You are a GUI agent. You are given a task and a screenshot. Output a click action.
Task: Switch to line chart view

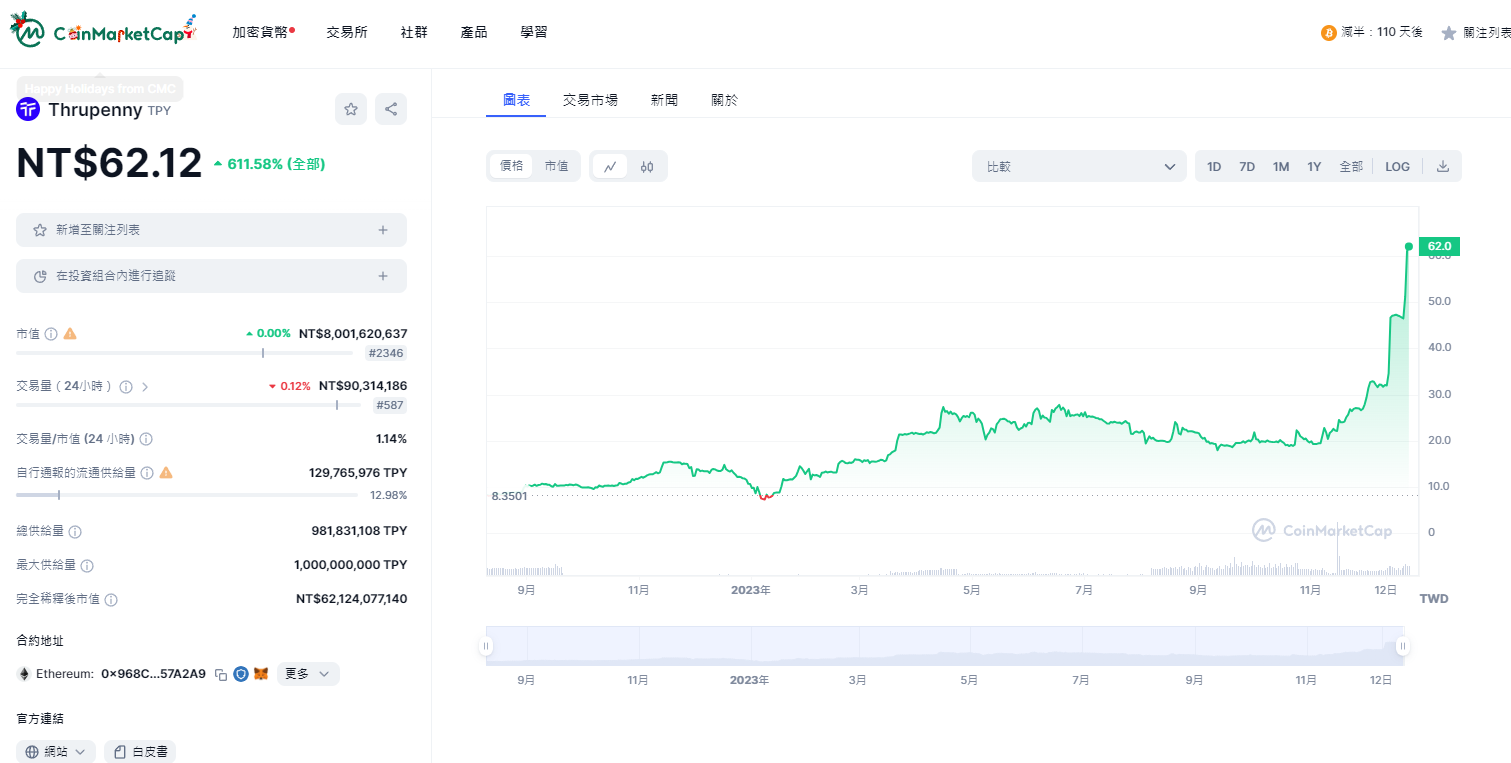pos(610,166)
